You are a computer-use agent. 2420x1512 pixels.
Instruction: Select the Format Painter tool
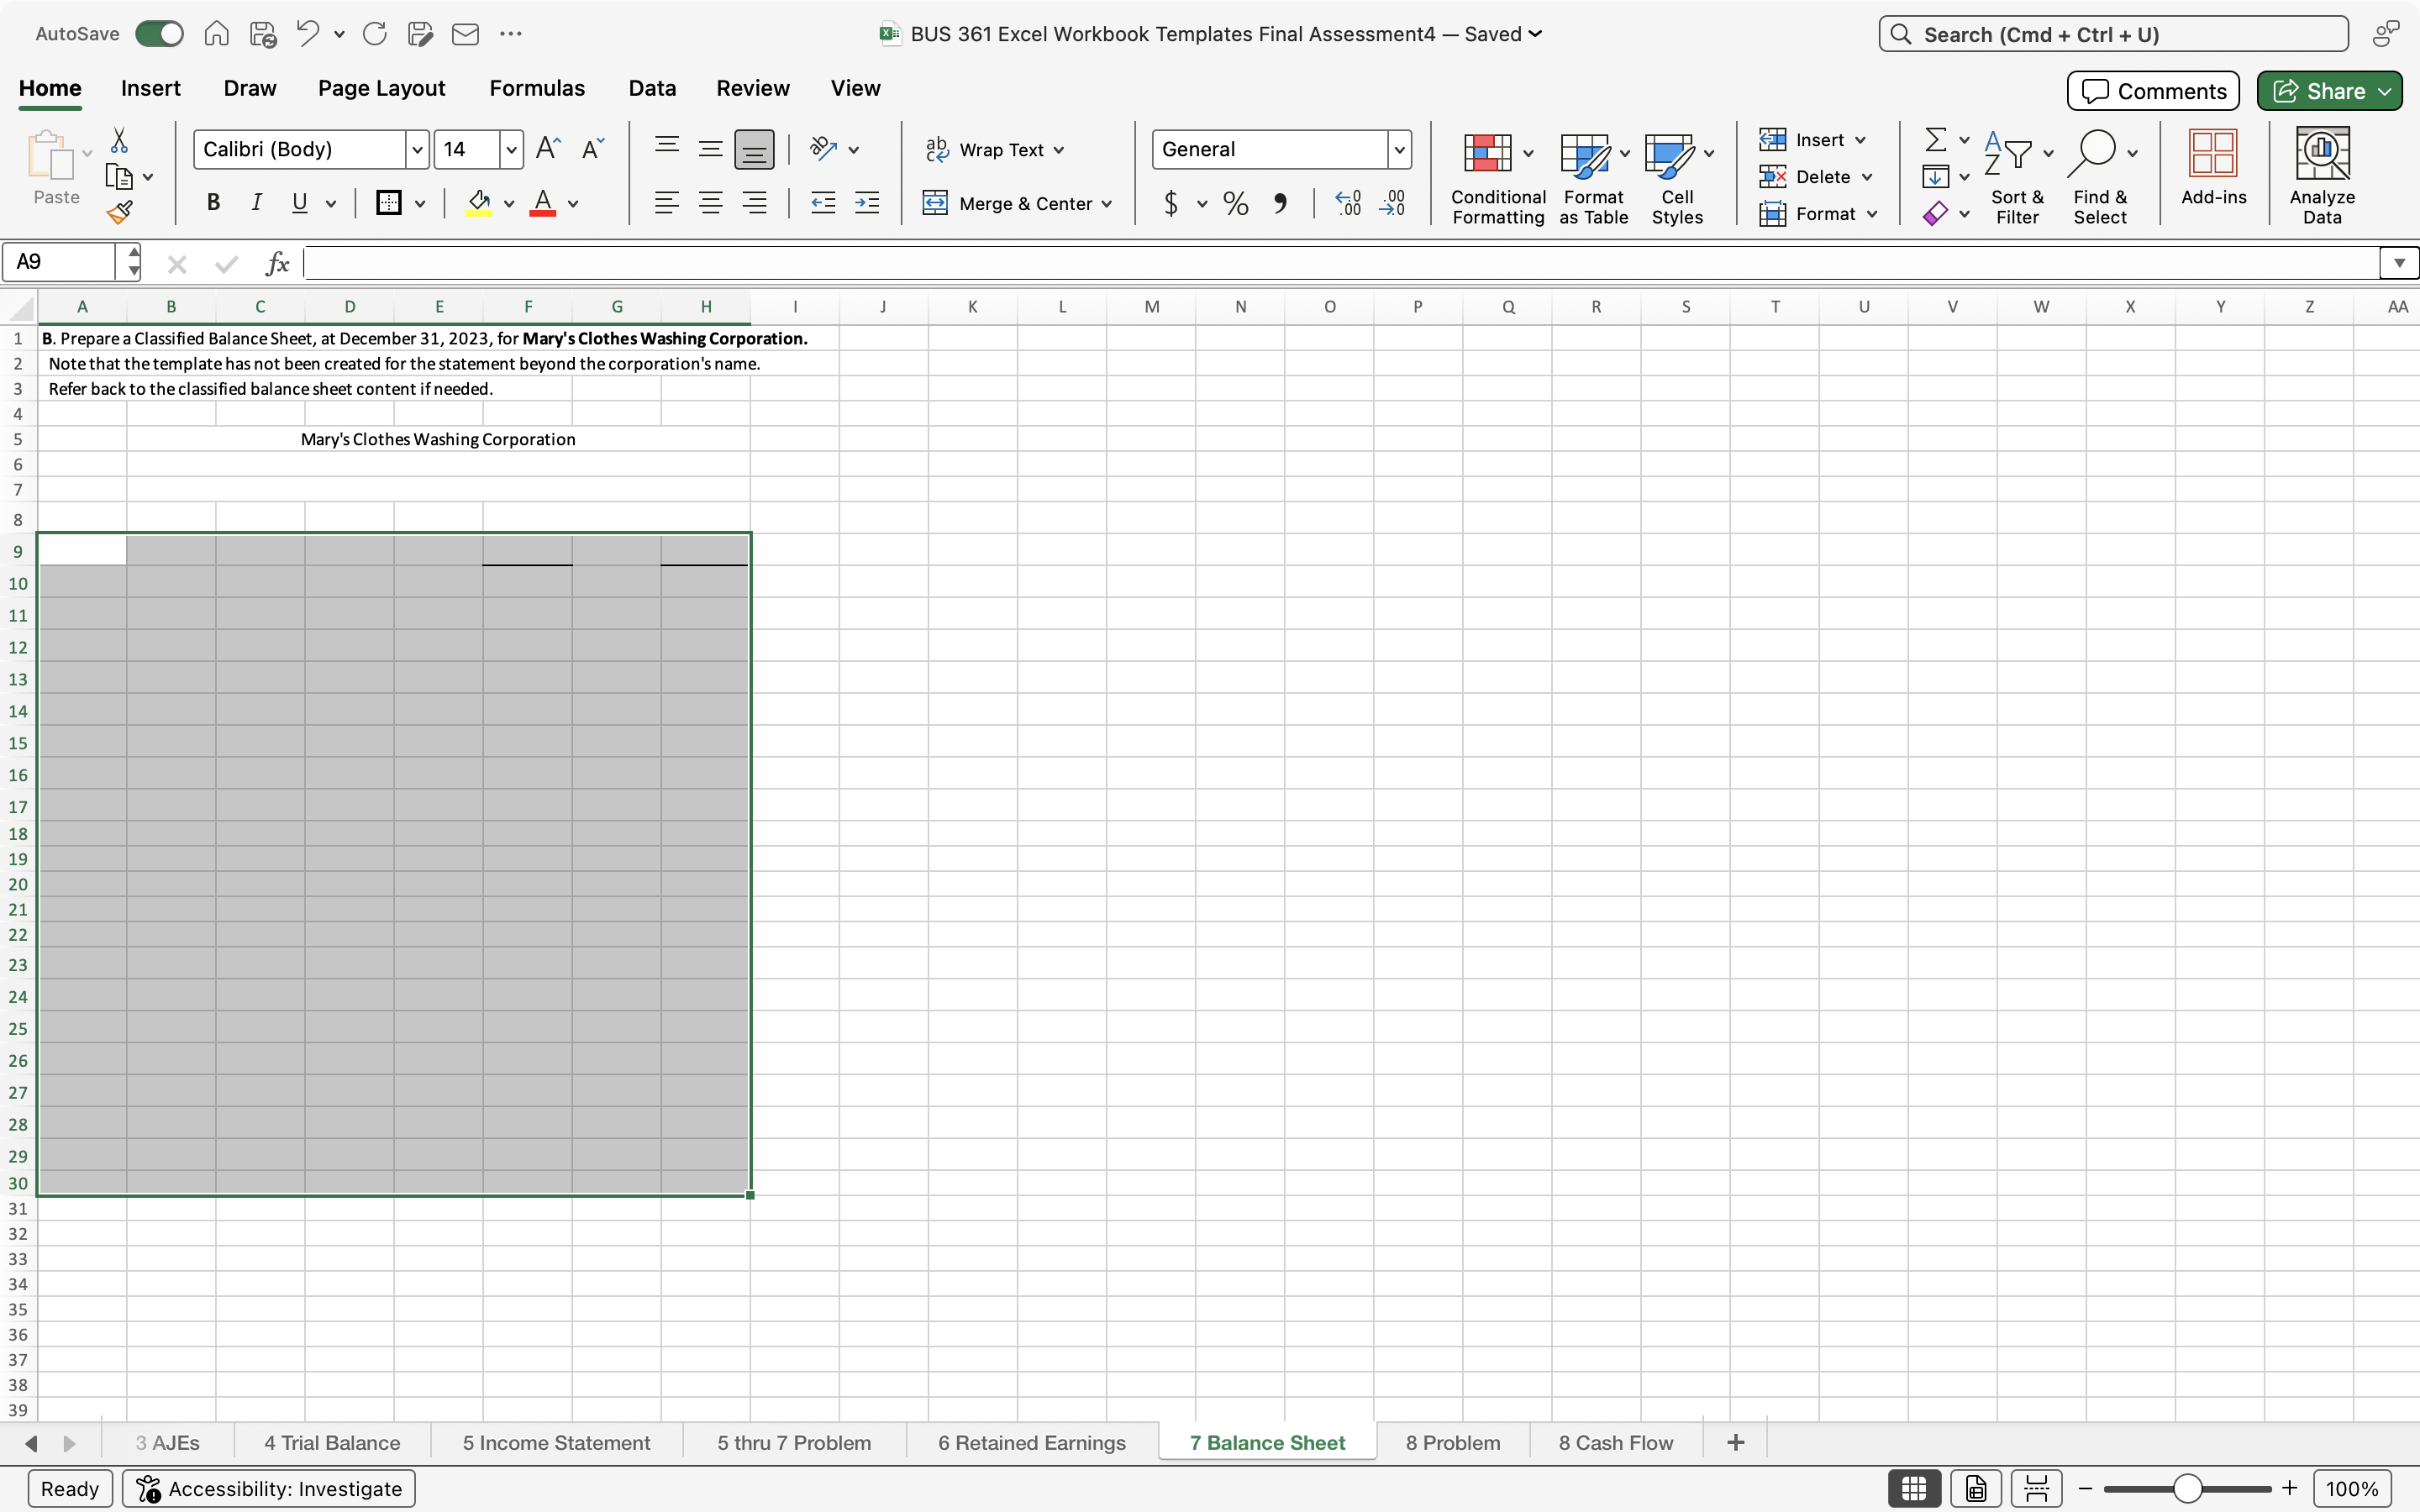pyautogui.click(x=120, y=211)
